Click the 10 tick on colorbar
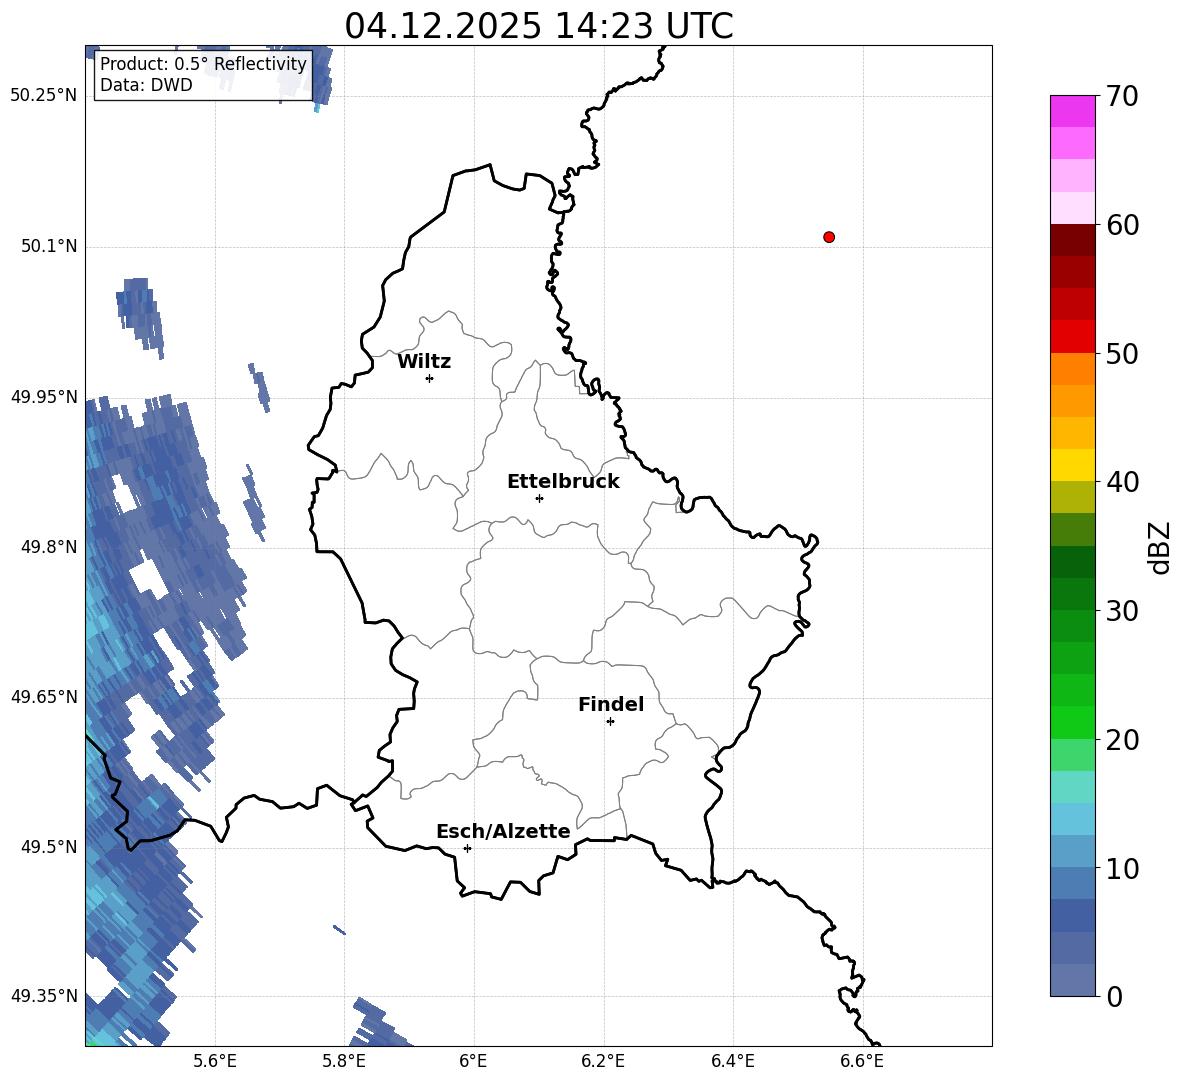This screenshot has height=1081, width=1184. [1123, 868]
